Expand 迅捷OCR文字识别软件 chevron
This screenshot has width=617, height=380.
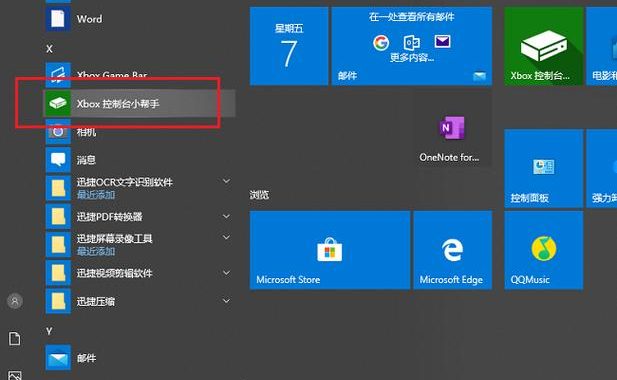(x=226, y=181)
